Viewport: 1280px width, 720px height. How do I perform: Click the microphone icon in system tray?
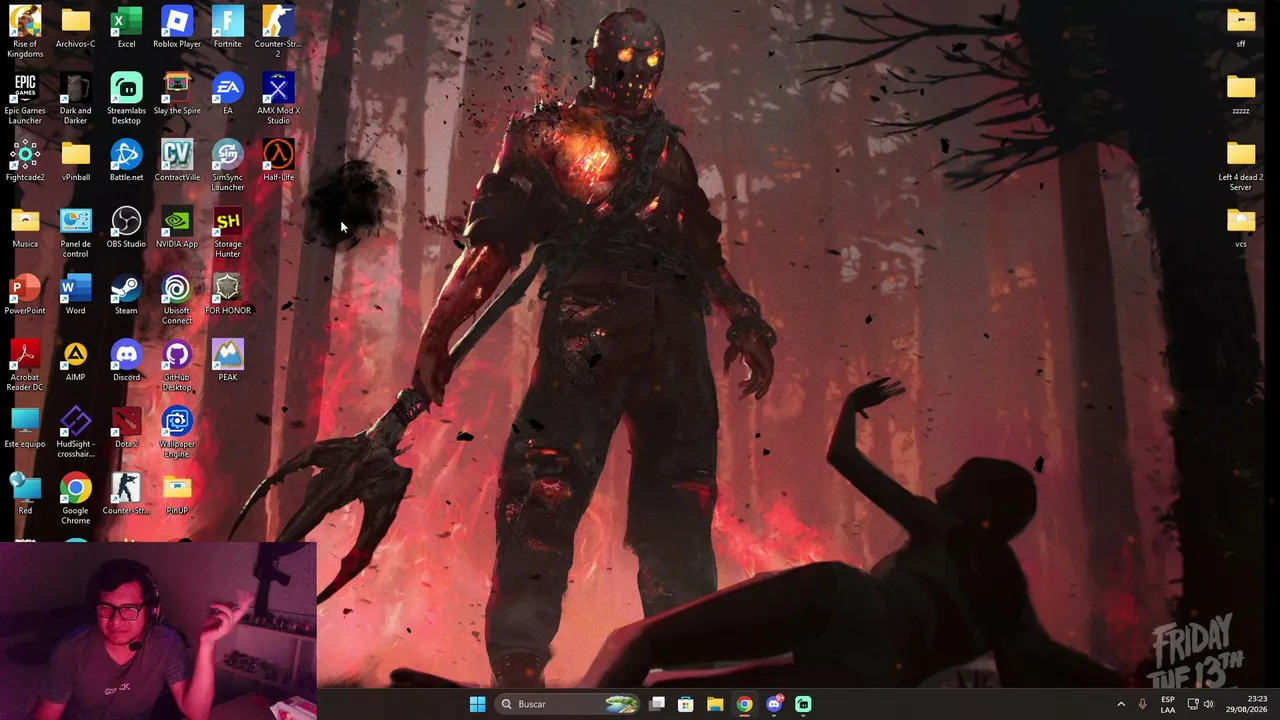[1142, 704]
